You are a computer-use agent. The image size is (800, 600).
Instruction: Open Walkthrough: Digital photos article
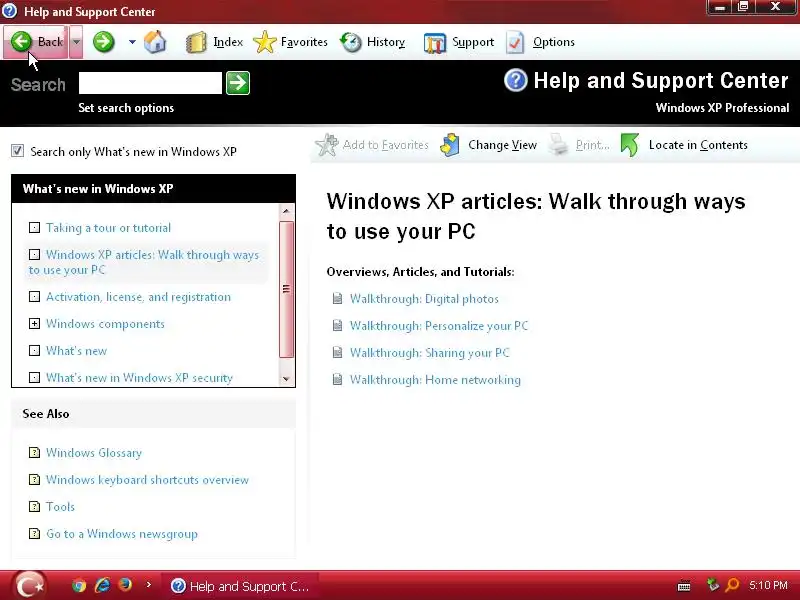[x=424, y=299]
